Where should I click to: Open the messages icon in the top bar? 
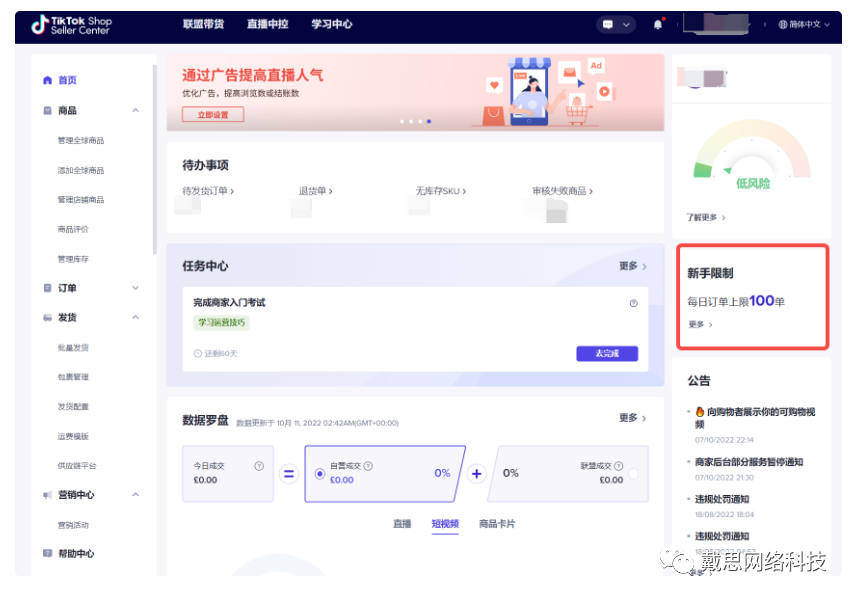tap(607, 24)
